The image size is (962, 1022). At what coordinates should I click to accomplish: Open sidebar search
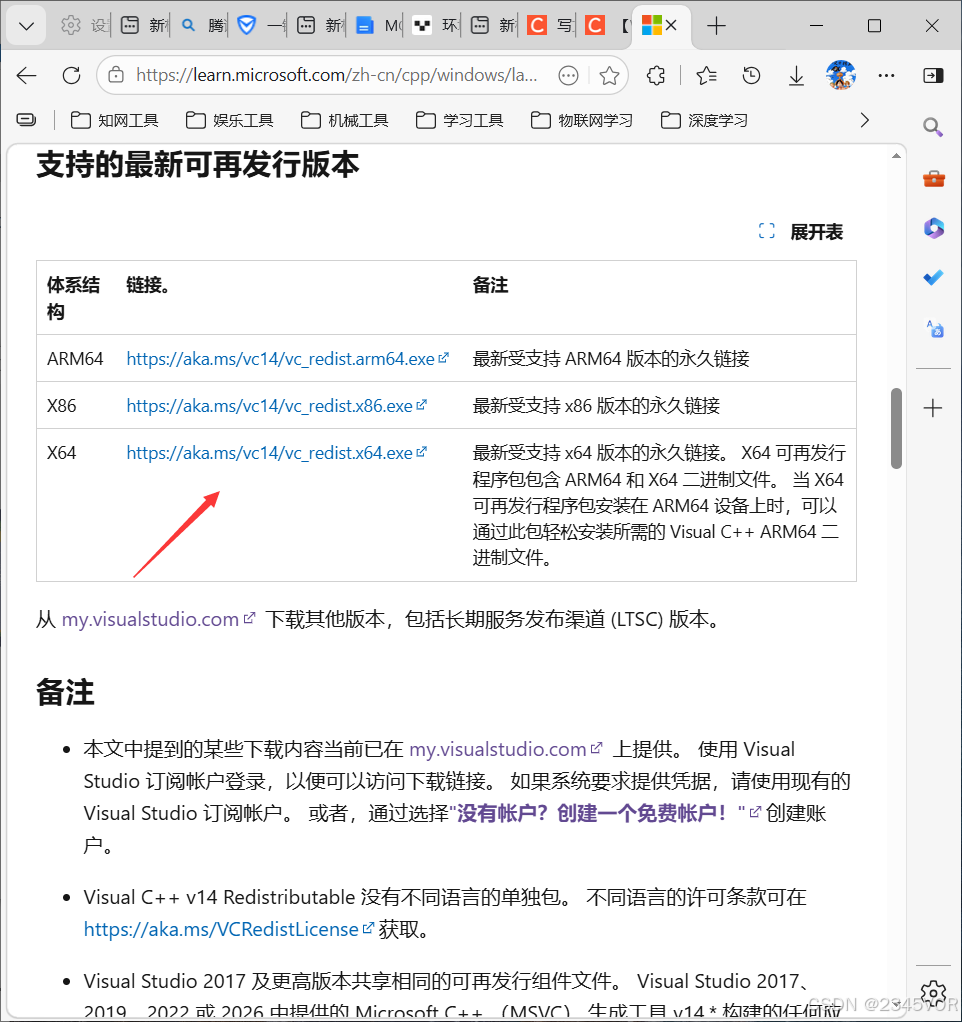[x=932, y=127]
